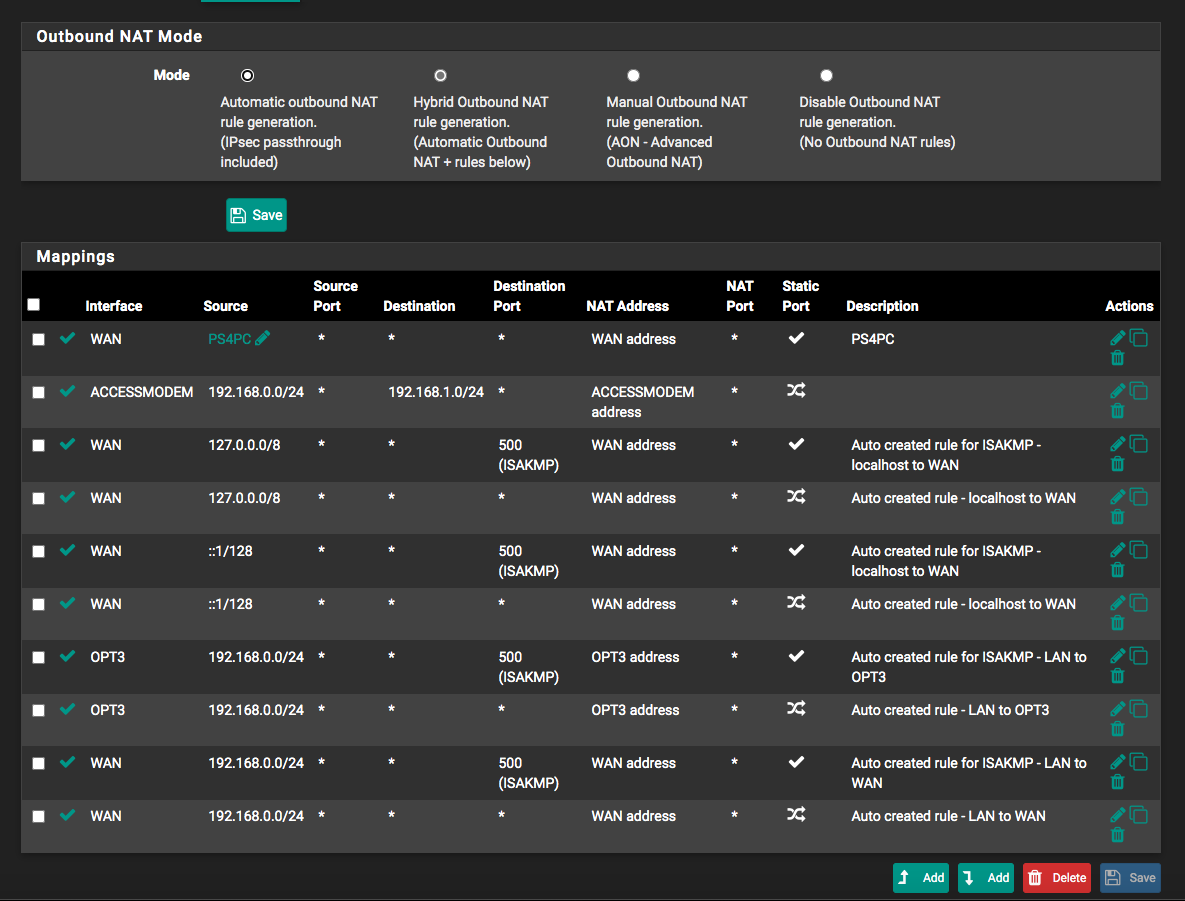Delete the LAN to OPT3 rule
Viewport: 1185px width, 901px height.
[x=1118, y=729]
